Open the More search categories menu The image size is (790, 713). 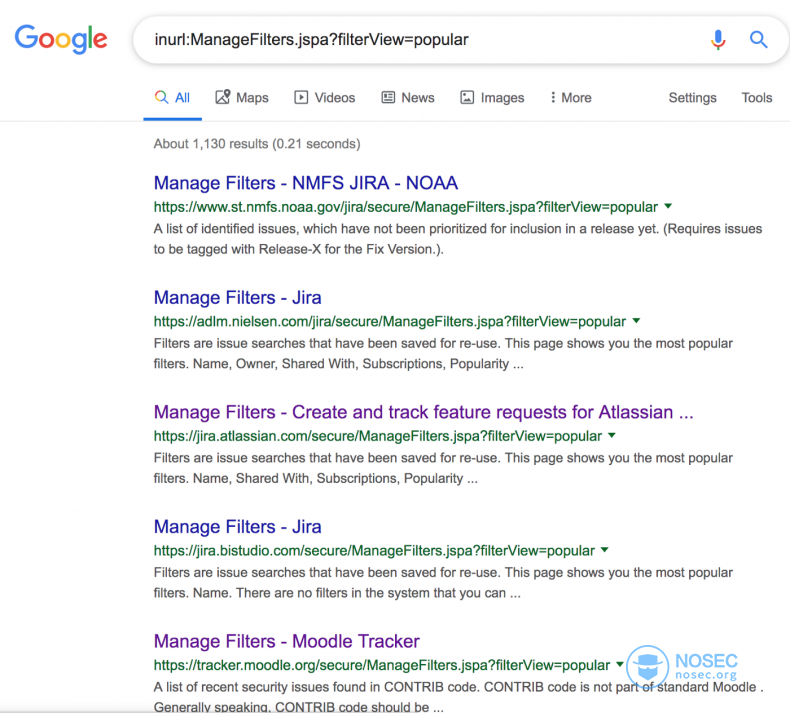[571, 98]
